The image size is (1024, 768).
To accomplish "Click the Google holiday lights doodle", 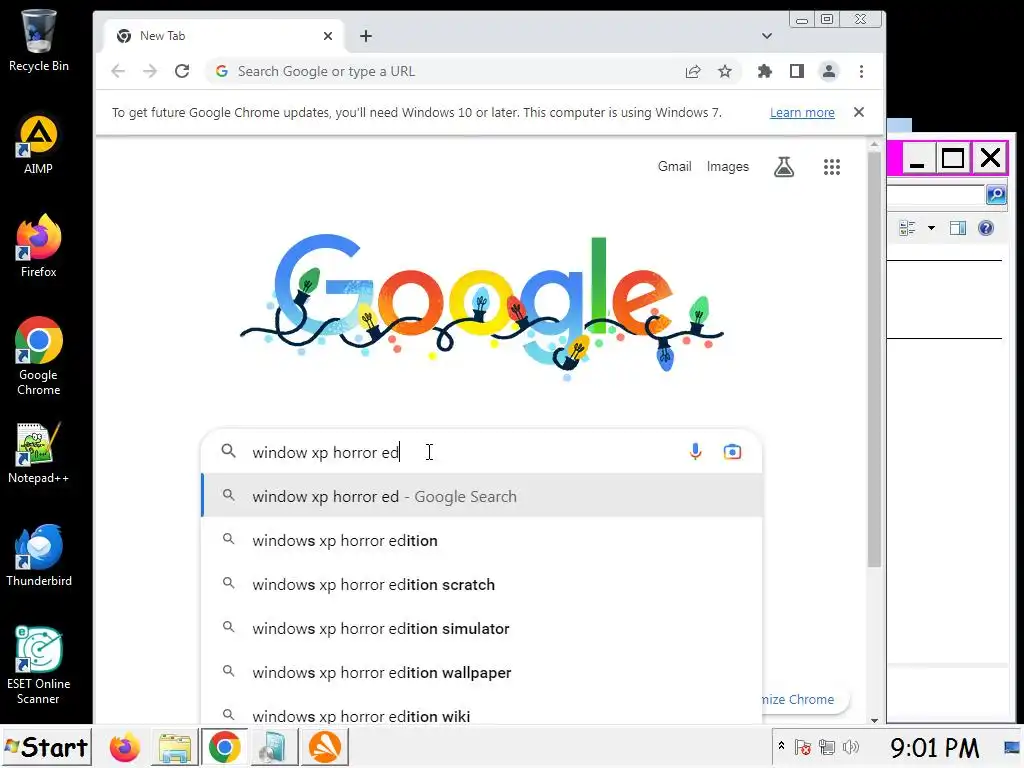I will 482,307.
